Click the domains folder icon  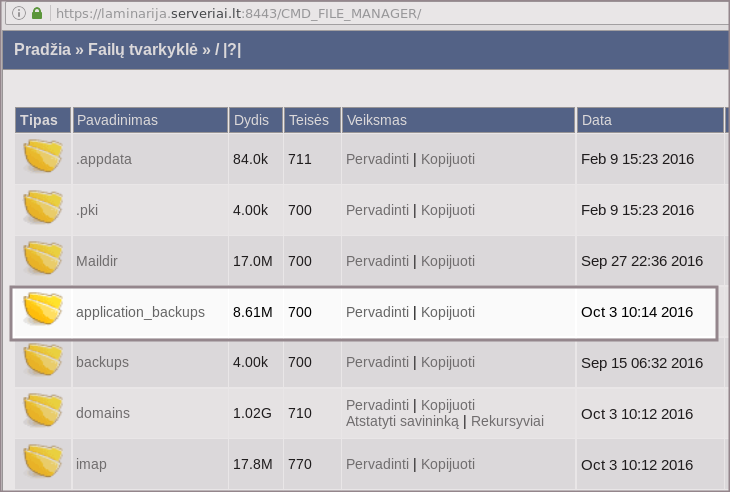(43, 412)
